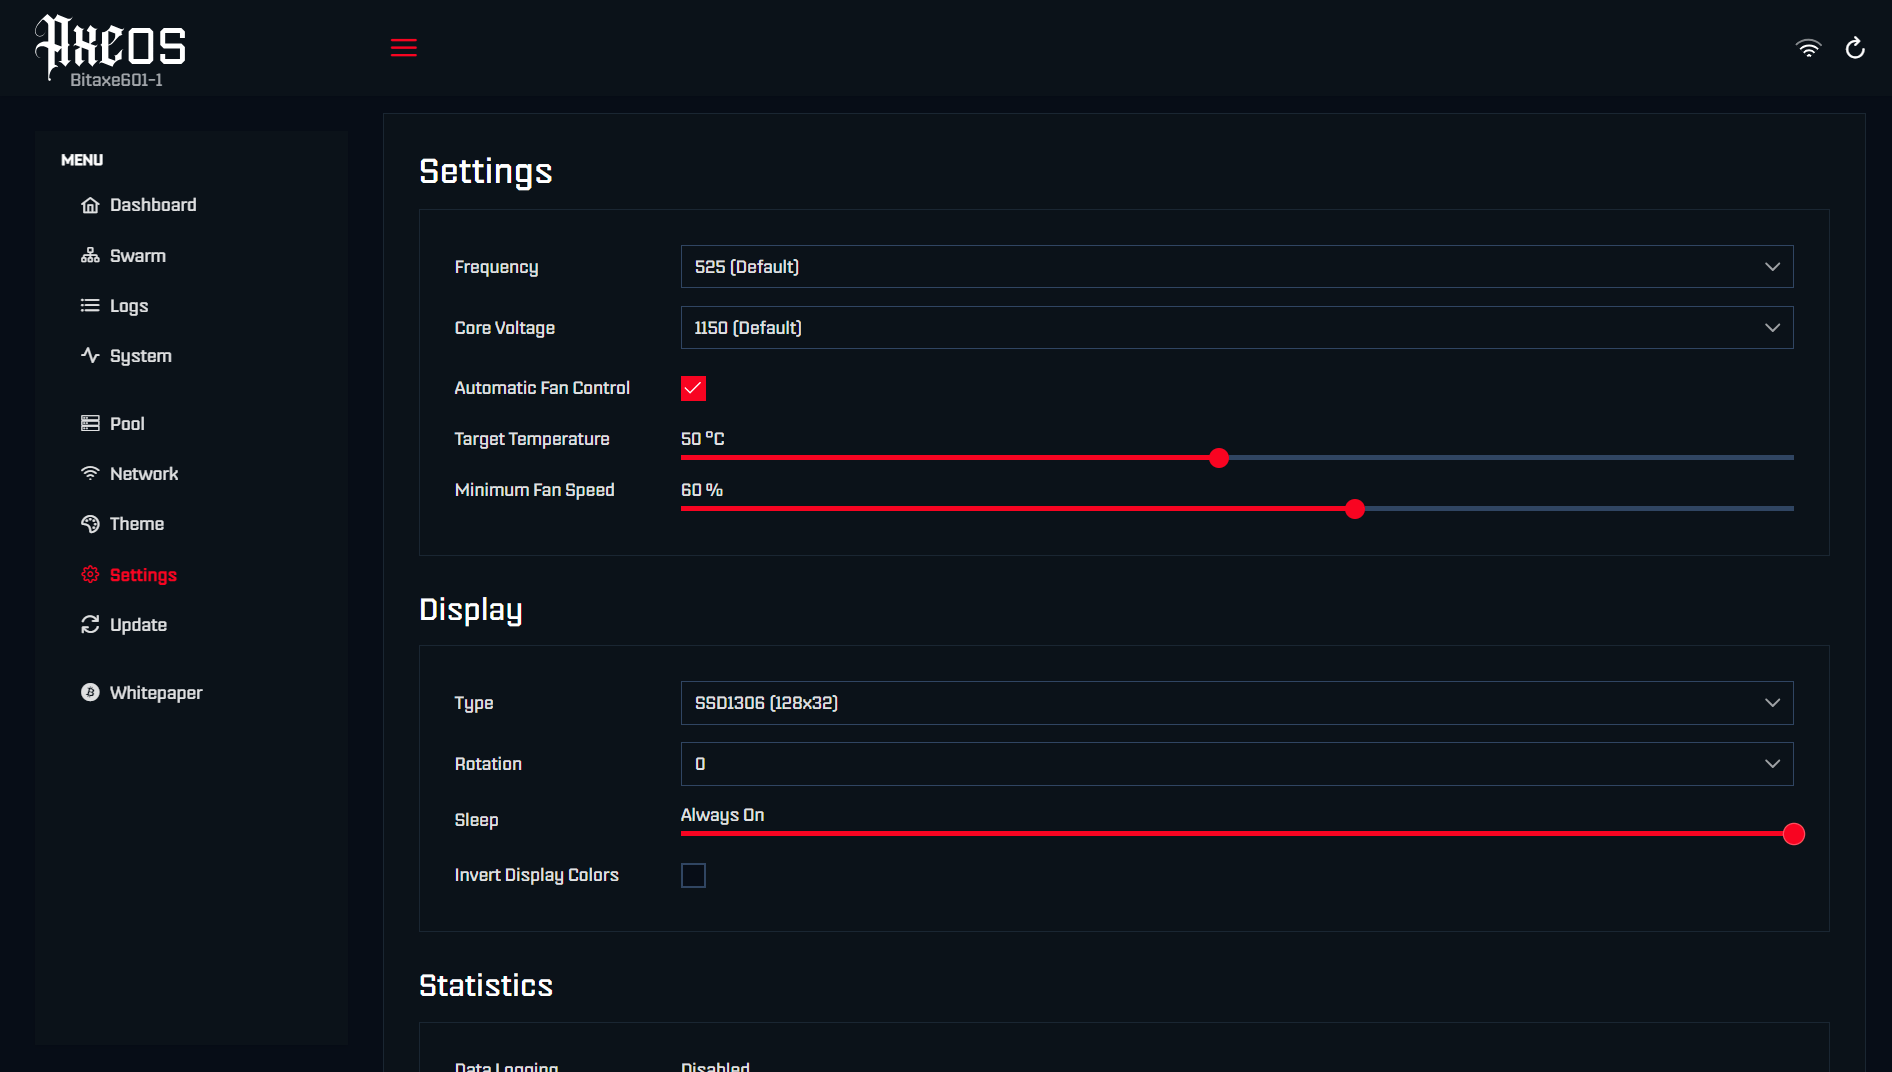Disable Automatic Fan Control checkbox
This screenshot has height=1072, width=1892.
coord(693,388)
